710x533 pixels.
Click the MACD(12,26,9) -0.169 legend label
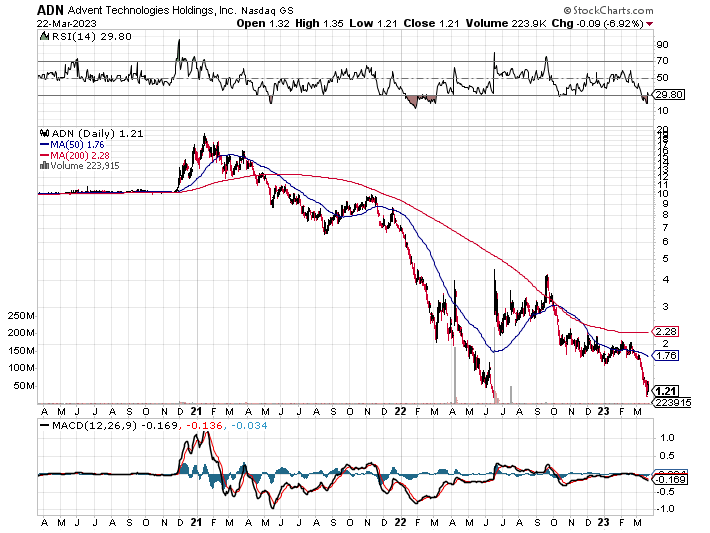115,426
